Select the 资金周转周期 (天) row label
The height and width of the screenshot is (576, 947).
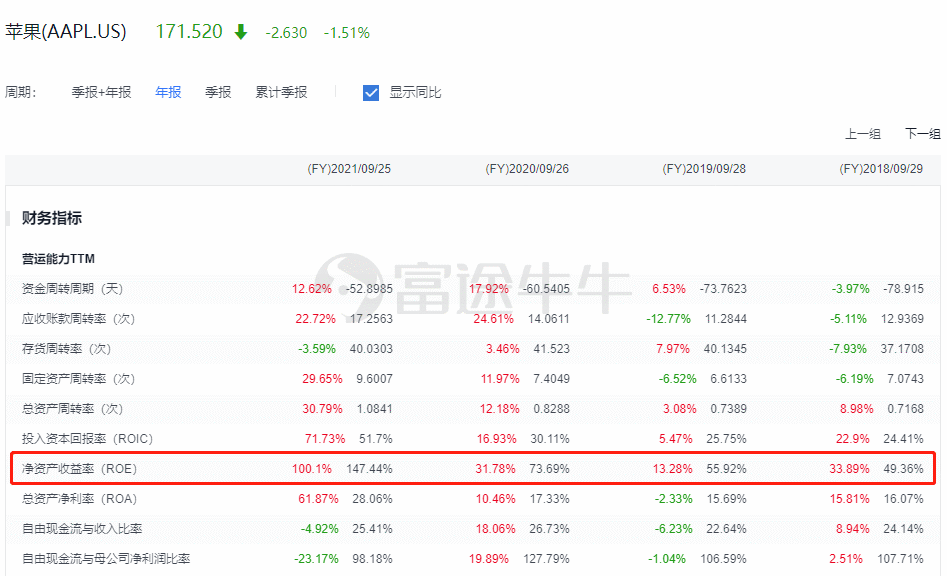click(x=72, y=289)
